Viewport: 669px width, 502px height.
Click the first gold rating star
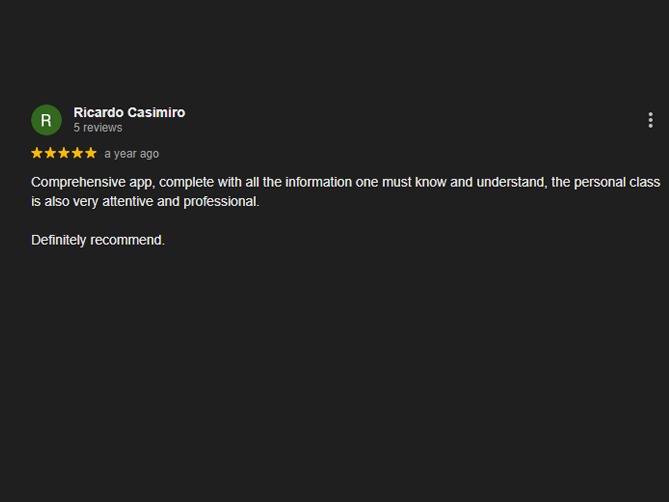(x=38, y=153)
